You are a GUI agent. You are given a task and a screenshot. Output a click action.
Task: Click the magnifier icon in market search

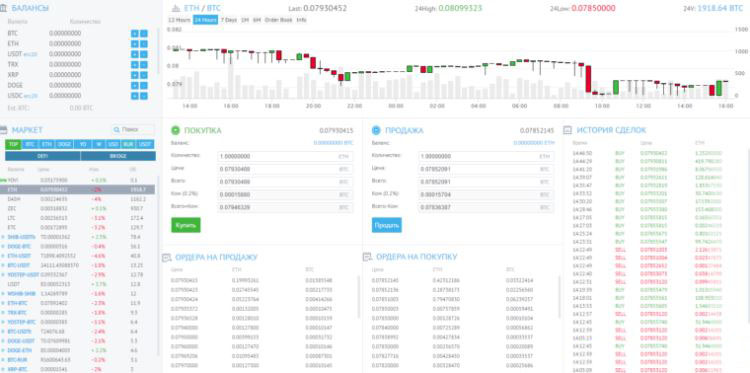point(116,130)
